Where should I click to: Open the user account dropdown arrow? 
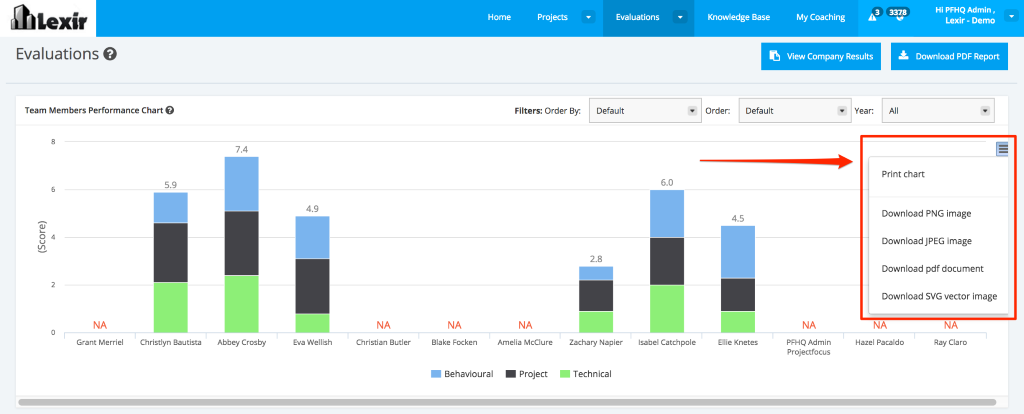[1012, 18]
